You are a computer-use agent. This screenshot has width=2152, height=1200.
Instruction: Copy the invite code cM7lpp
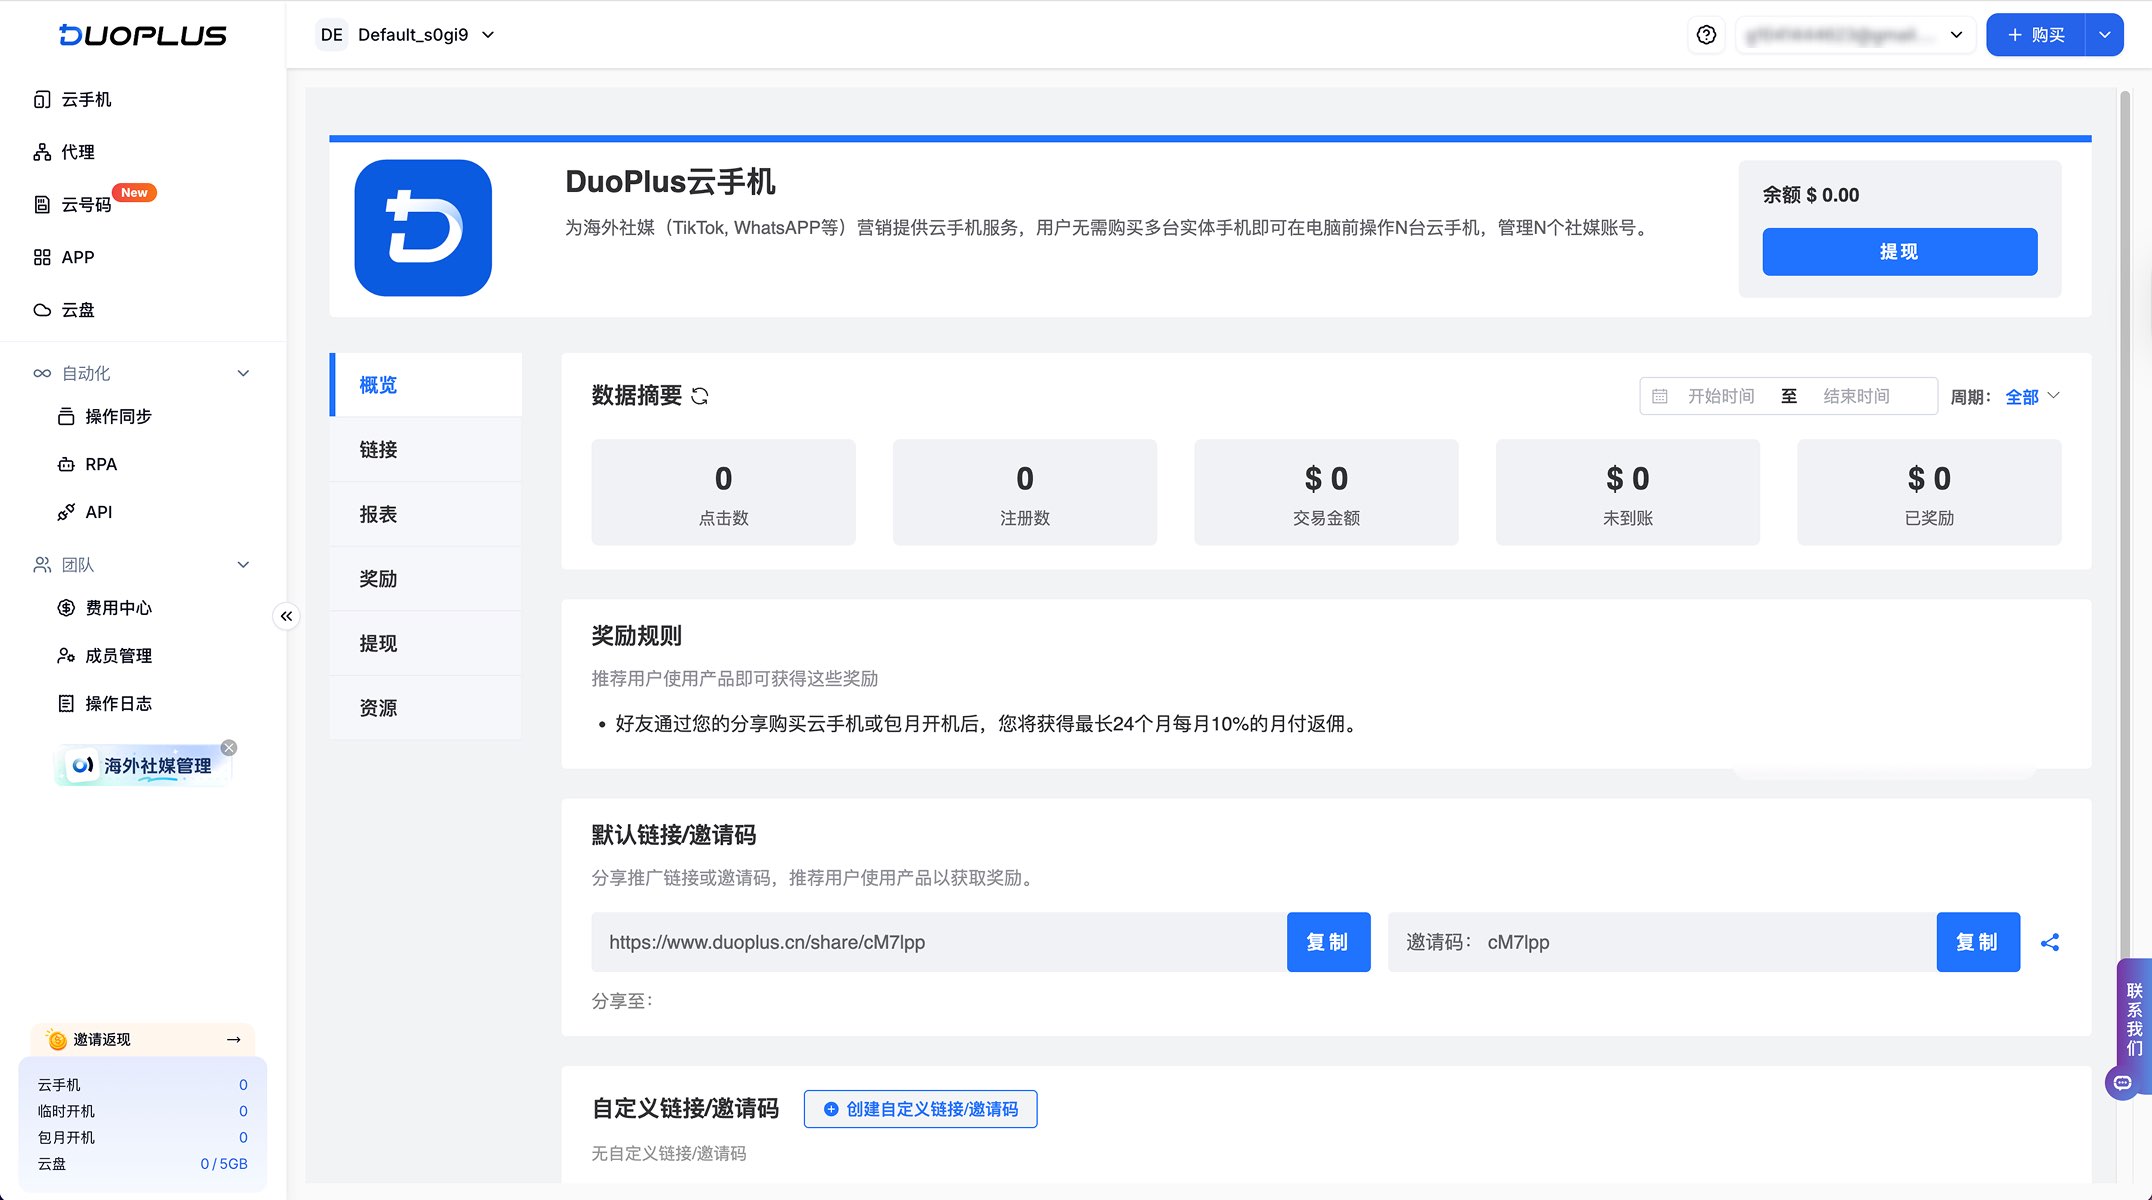(x=1978, y=942)
